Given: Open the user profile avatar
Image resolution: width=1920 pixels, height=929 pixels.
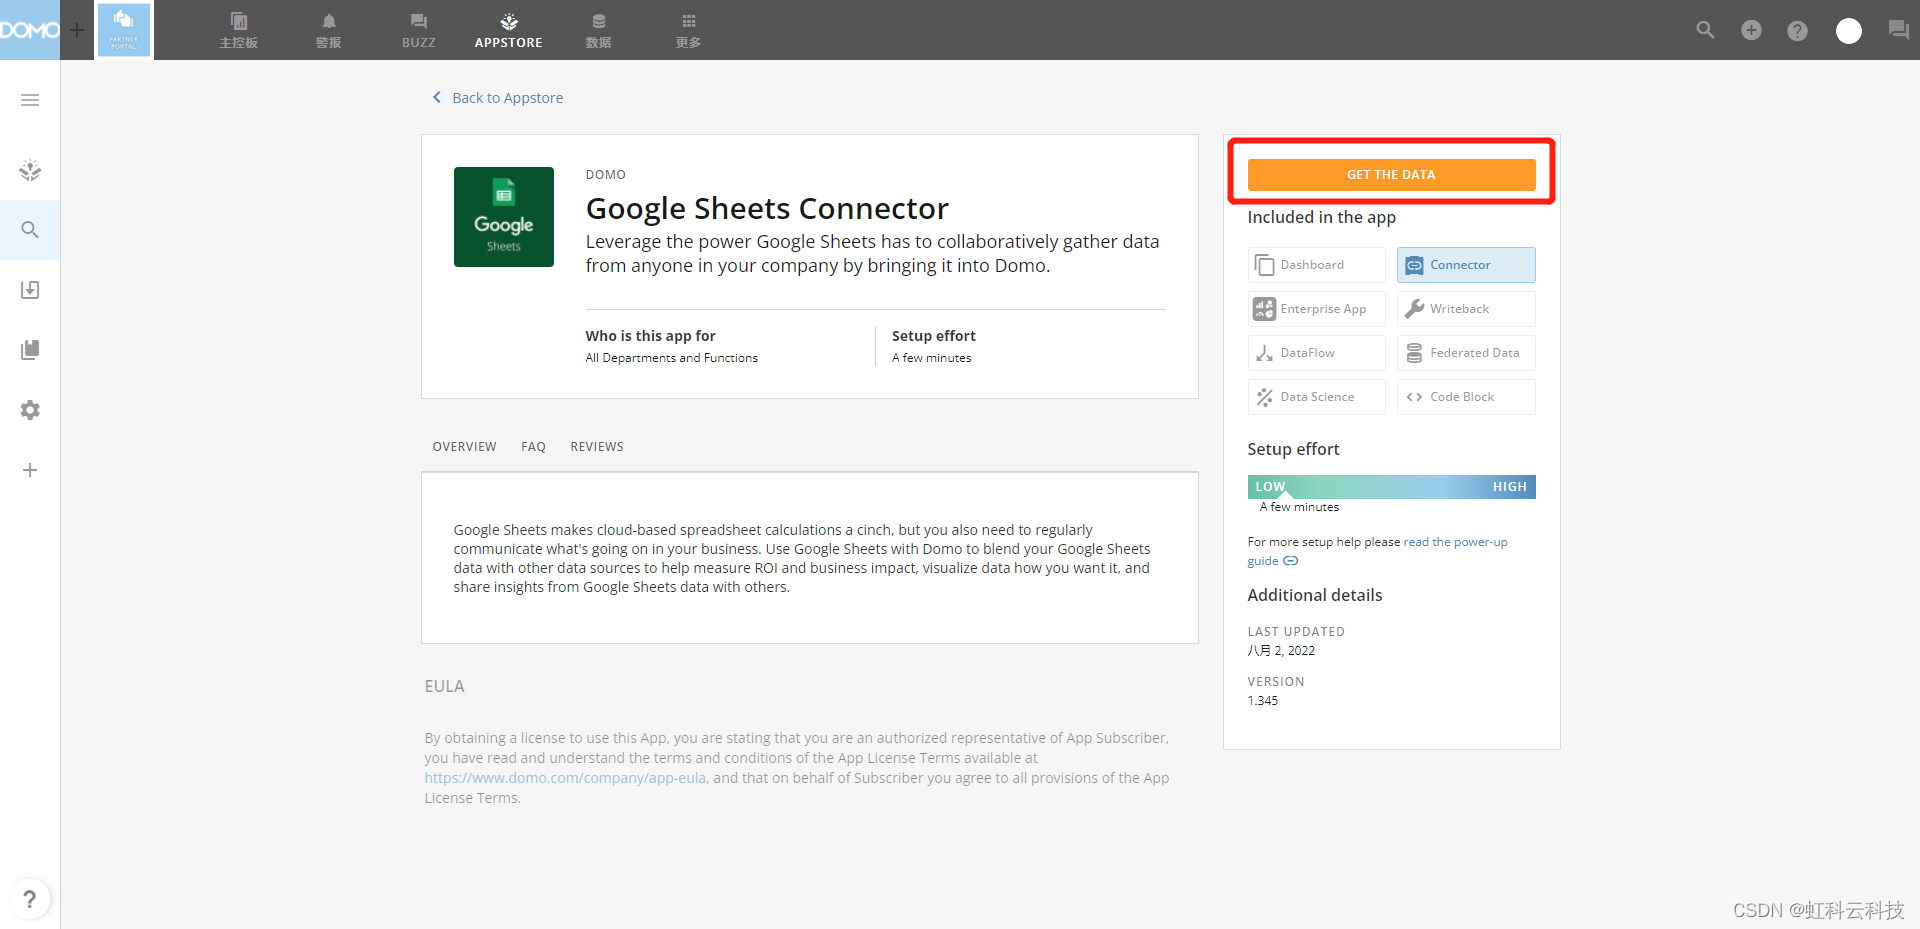Looking at the screenshot, I should coord(1849,31).
